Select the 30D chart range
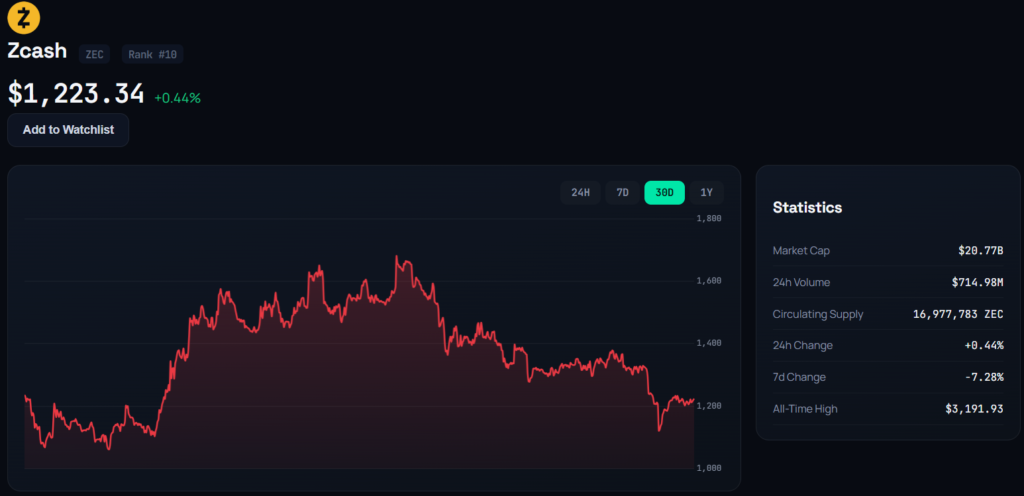 (x=664, y=193)
